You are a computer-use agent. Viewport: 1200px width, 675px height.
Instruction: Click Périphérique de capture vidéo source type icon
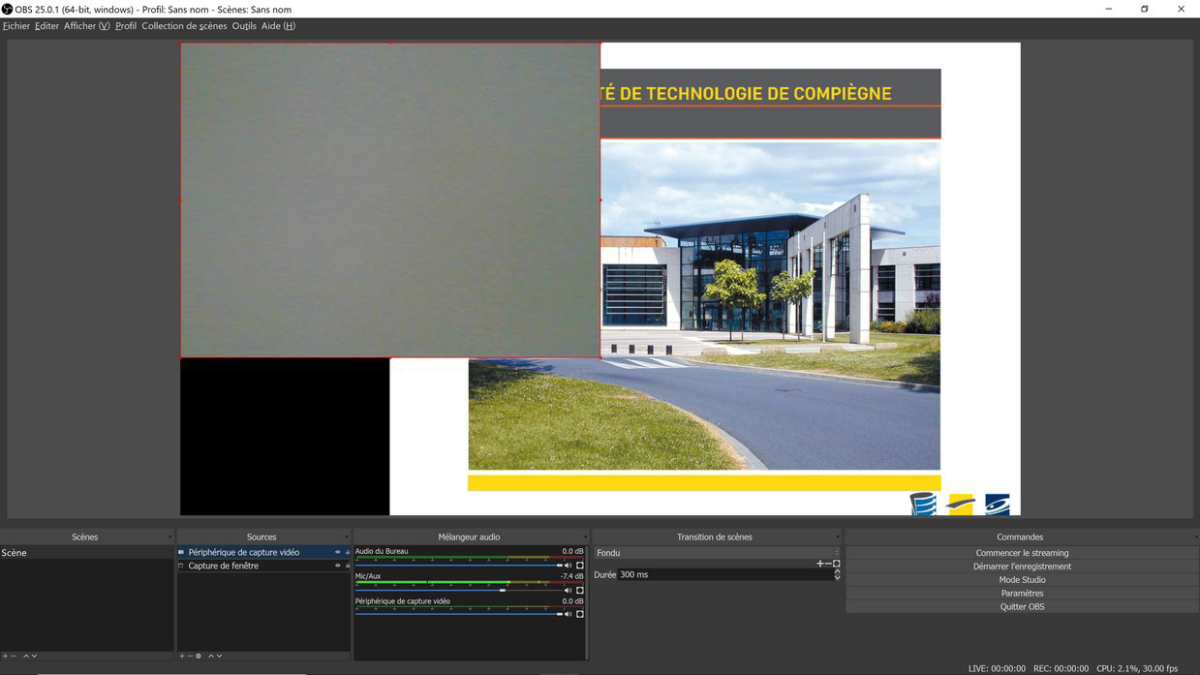(181, 552)
